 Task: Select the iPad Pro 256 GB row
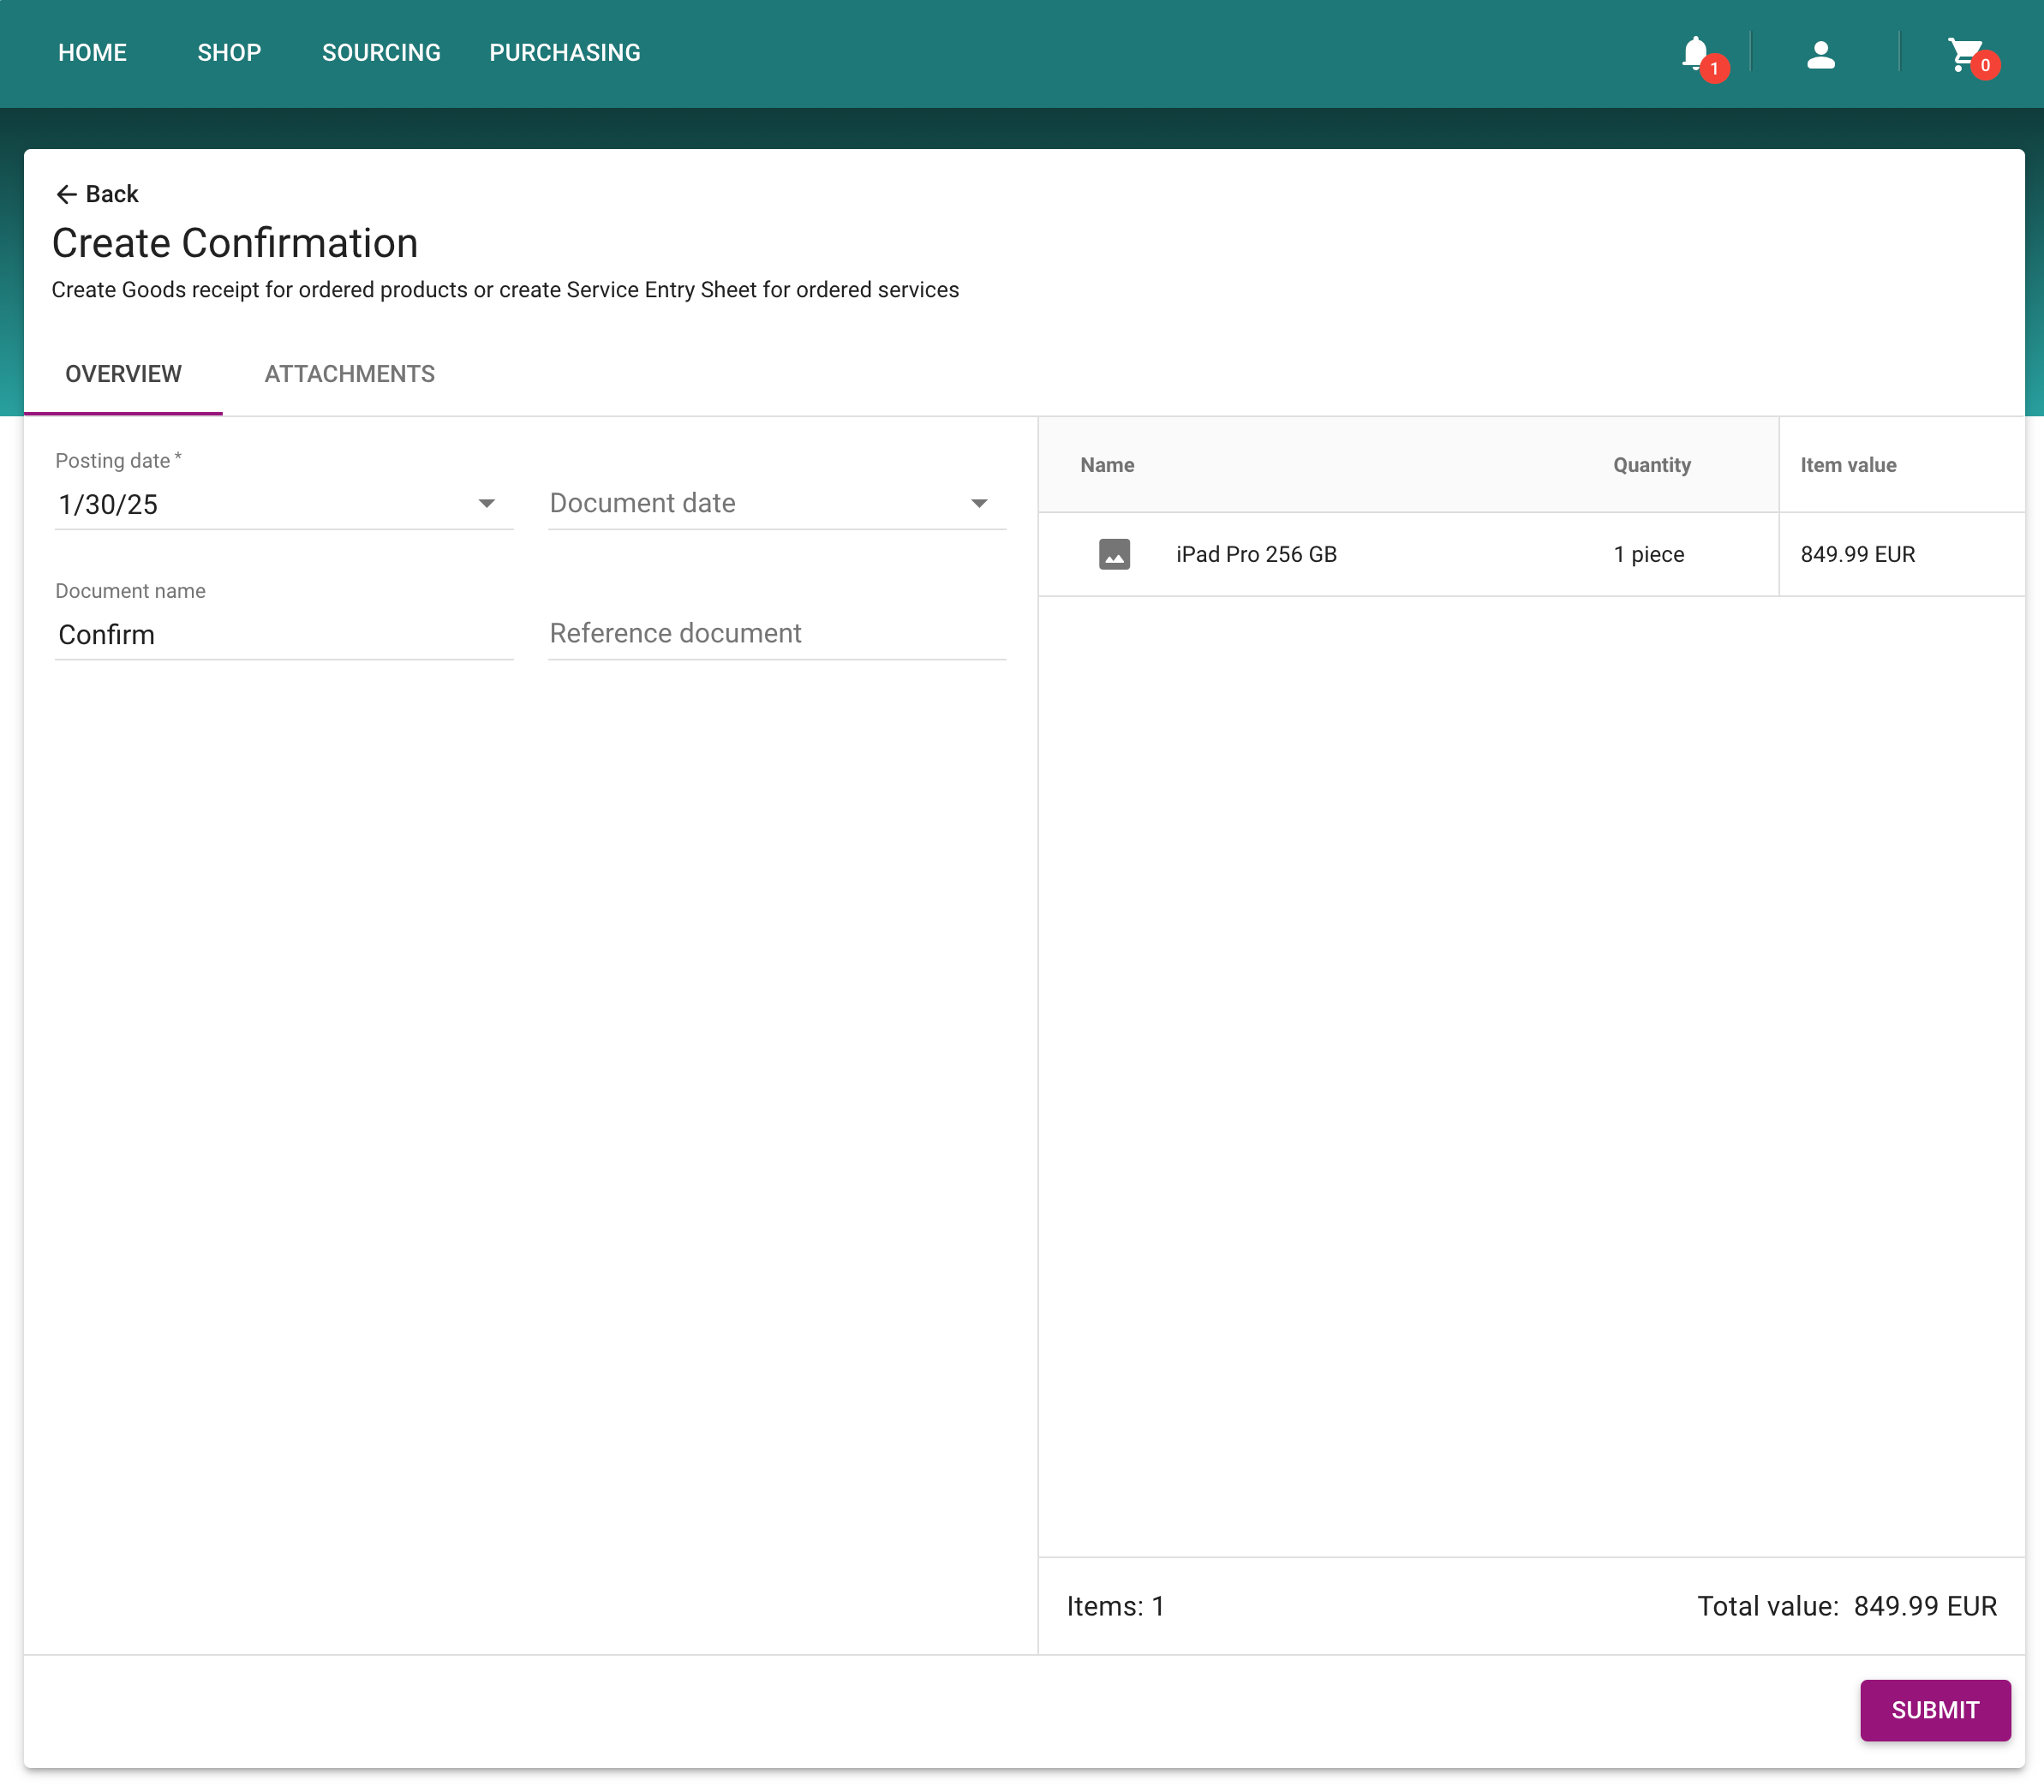[x=1256, y=554]
